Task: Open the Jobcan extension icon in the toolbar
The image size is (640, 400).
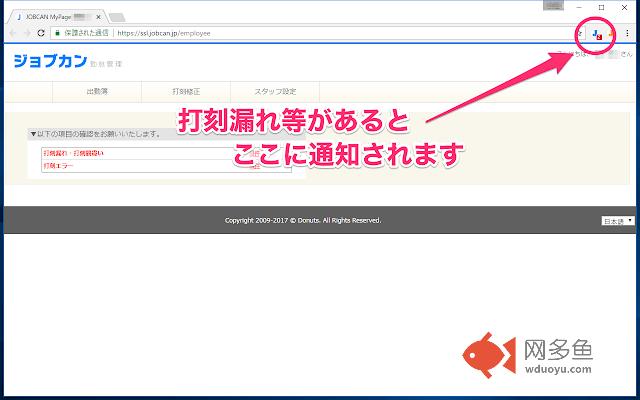Action: coord(597,34)
